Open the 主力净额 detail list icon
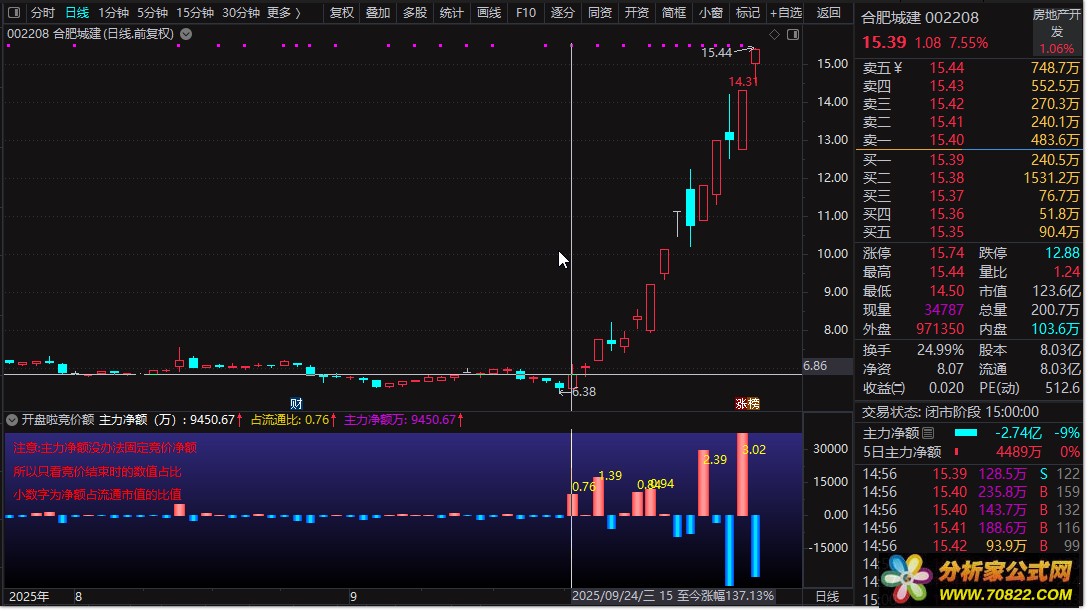This screenshot has height=611, width=1089. tap(928, 433)
